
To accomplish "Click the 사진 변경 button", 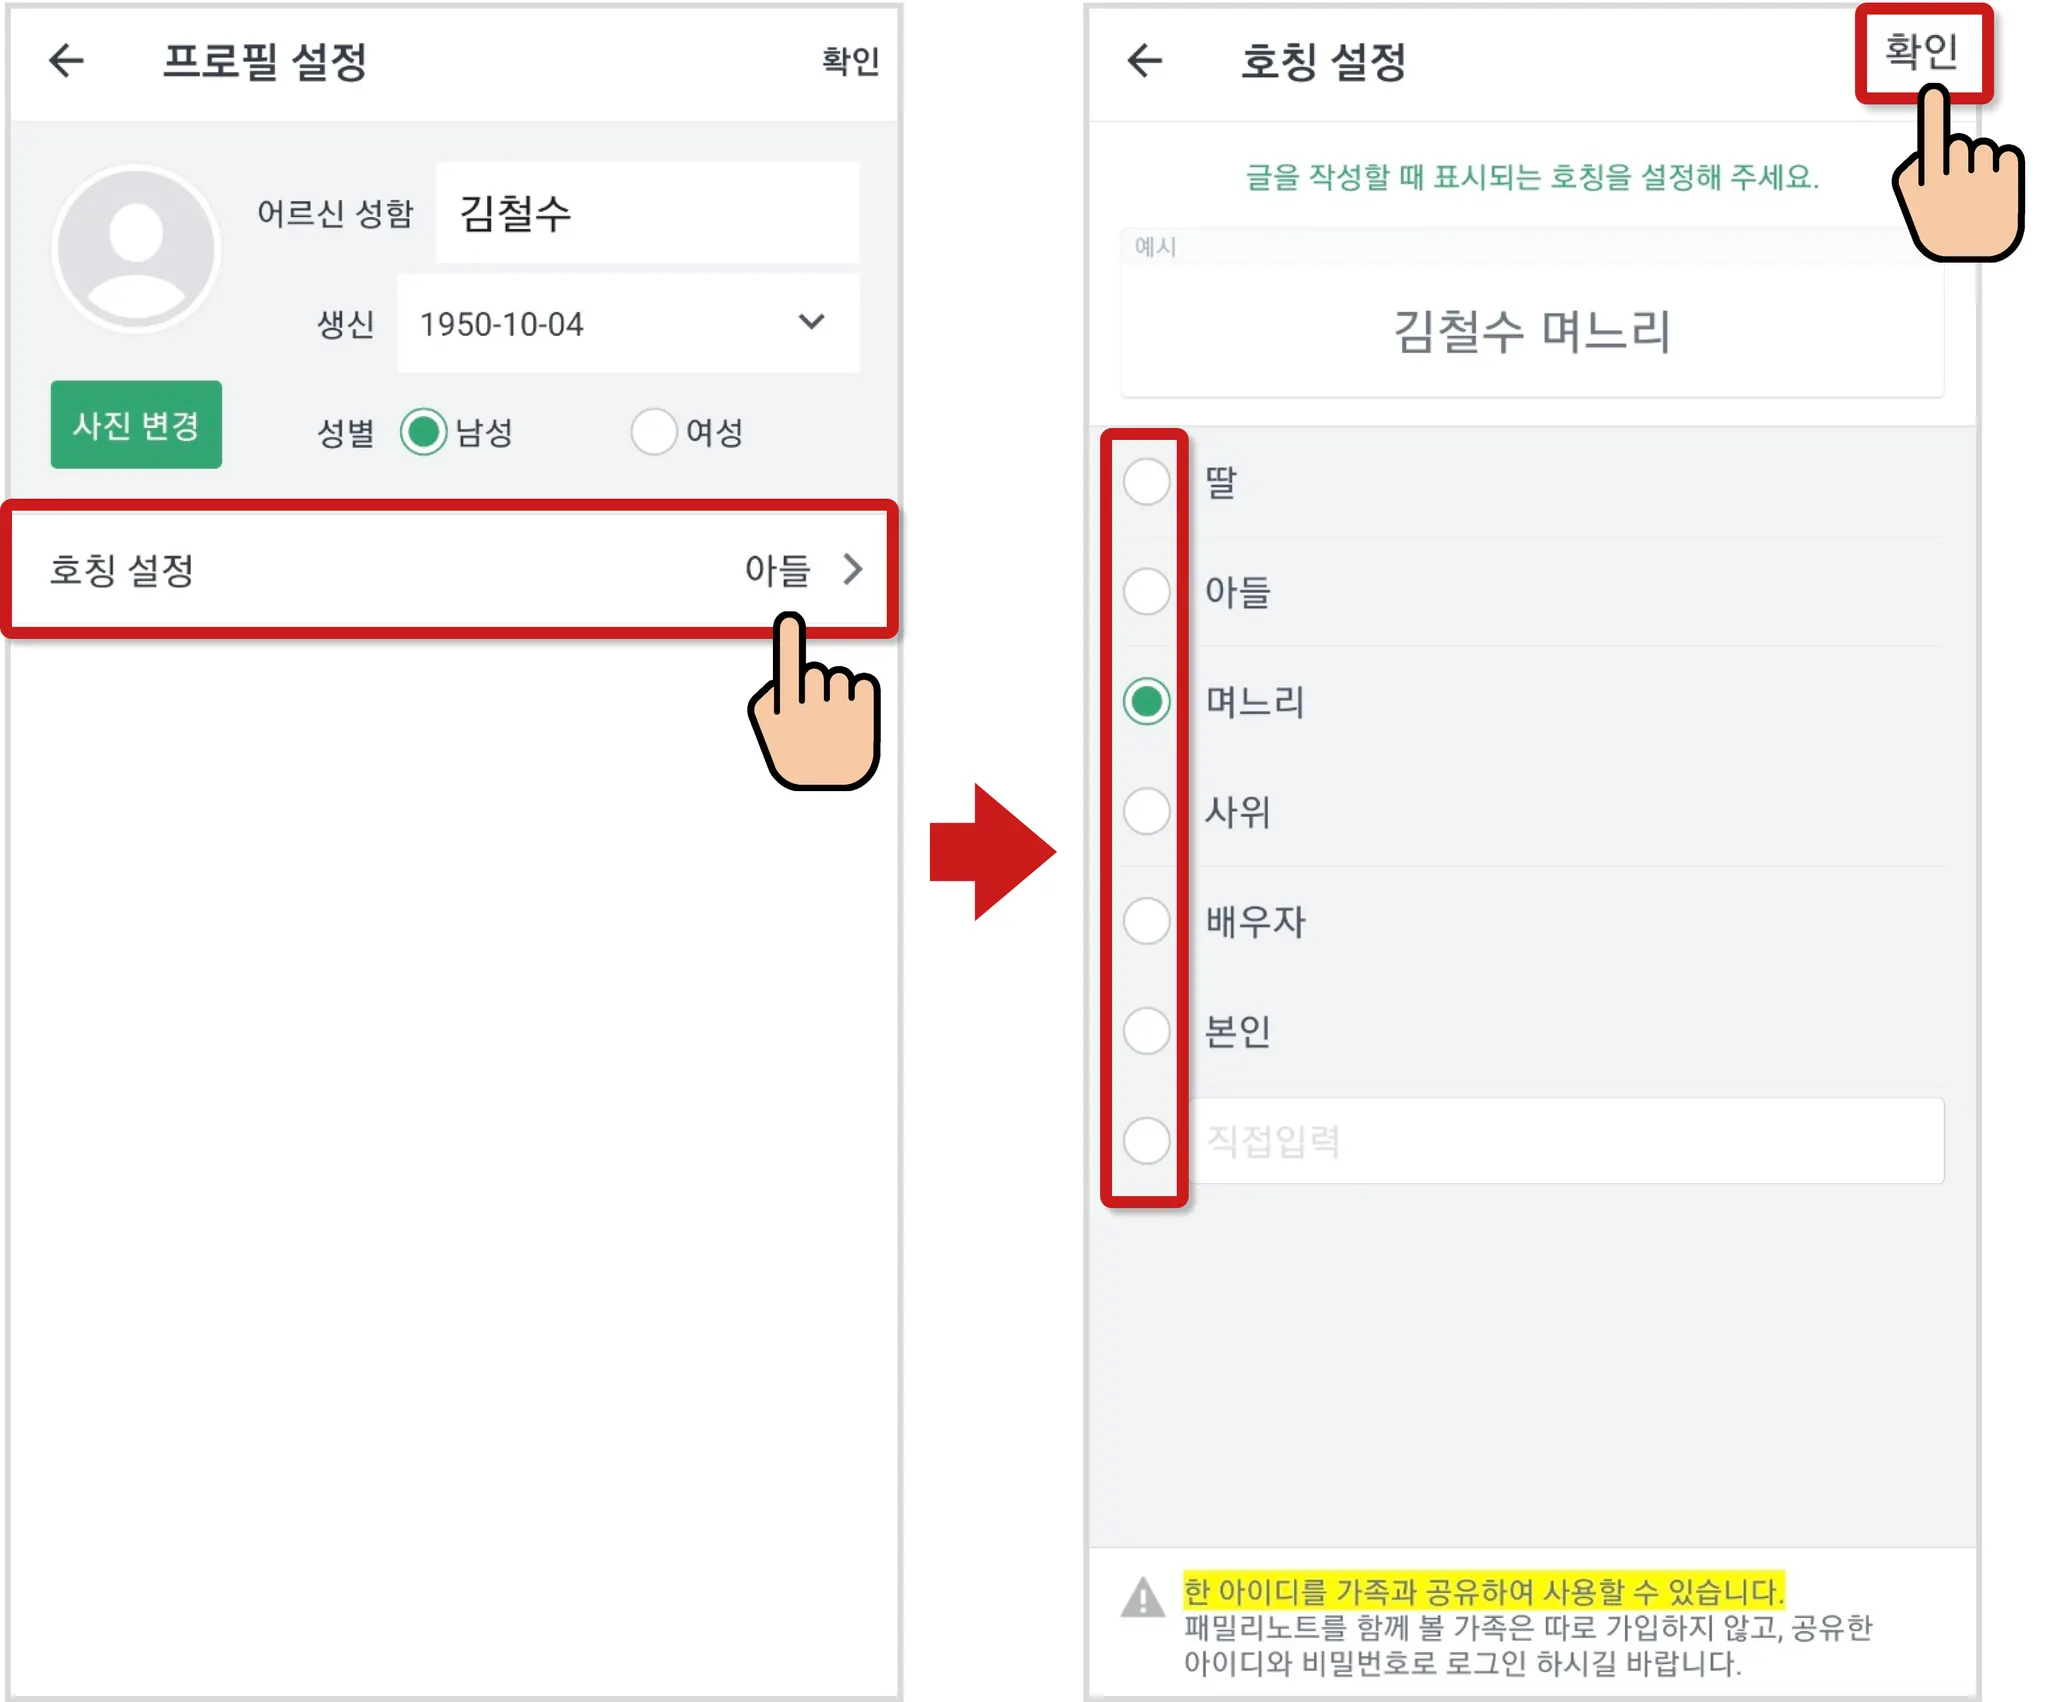I will click(x=136, y=424).
